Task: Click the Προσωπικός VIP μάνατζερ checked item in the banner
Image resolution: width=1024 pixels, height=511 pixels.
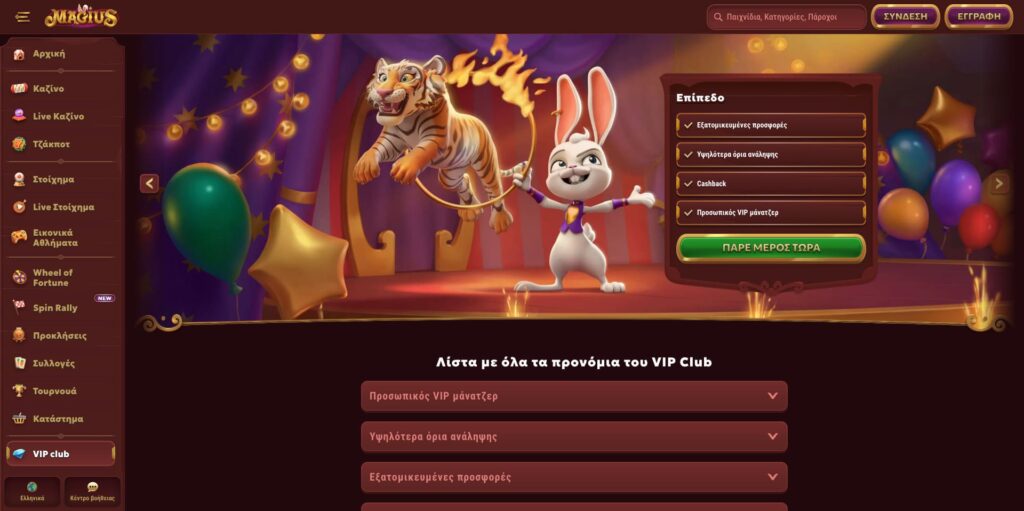Action: tap(771, 212)
